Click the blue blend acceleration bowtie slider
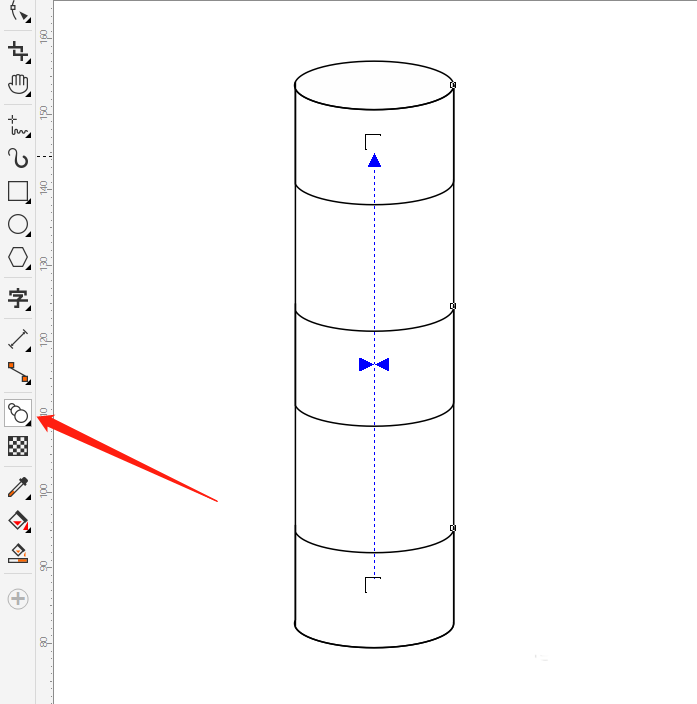The image size is (697, 704). pyautogui.click(x=374, y=365)
